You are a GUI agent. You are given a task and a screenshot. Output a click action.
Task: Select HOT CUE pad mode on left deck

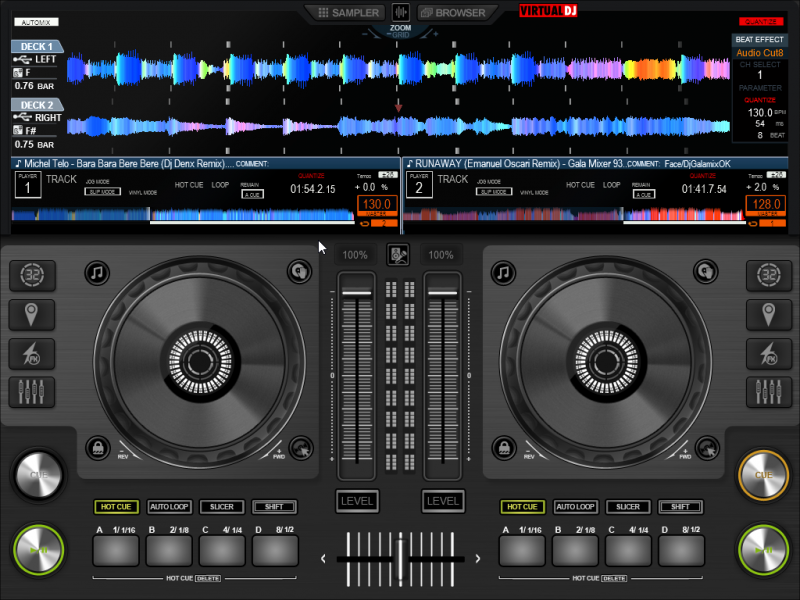point(116,507)
